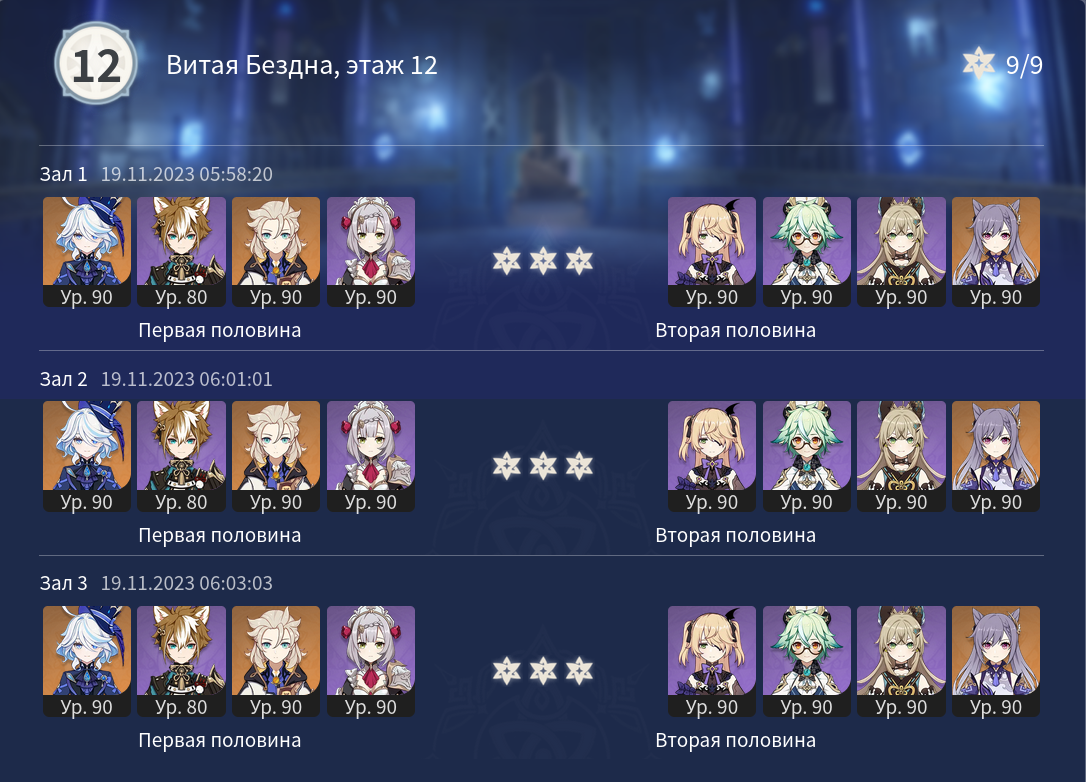
Task: Click Noelle portrait in Зал 1 first half
Action: [371, 252]
